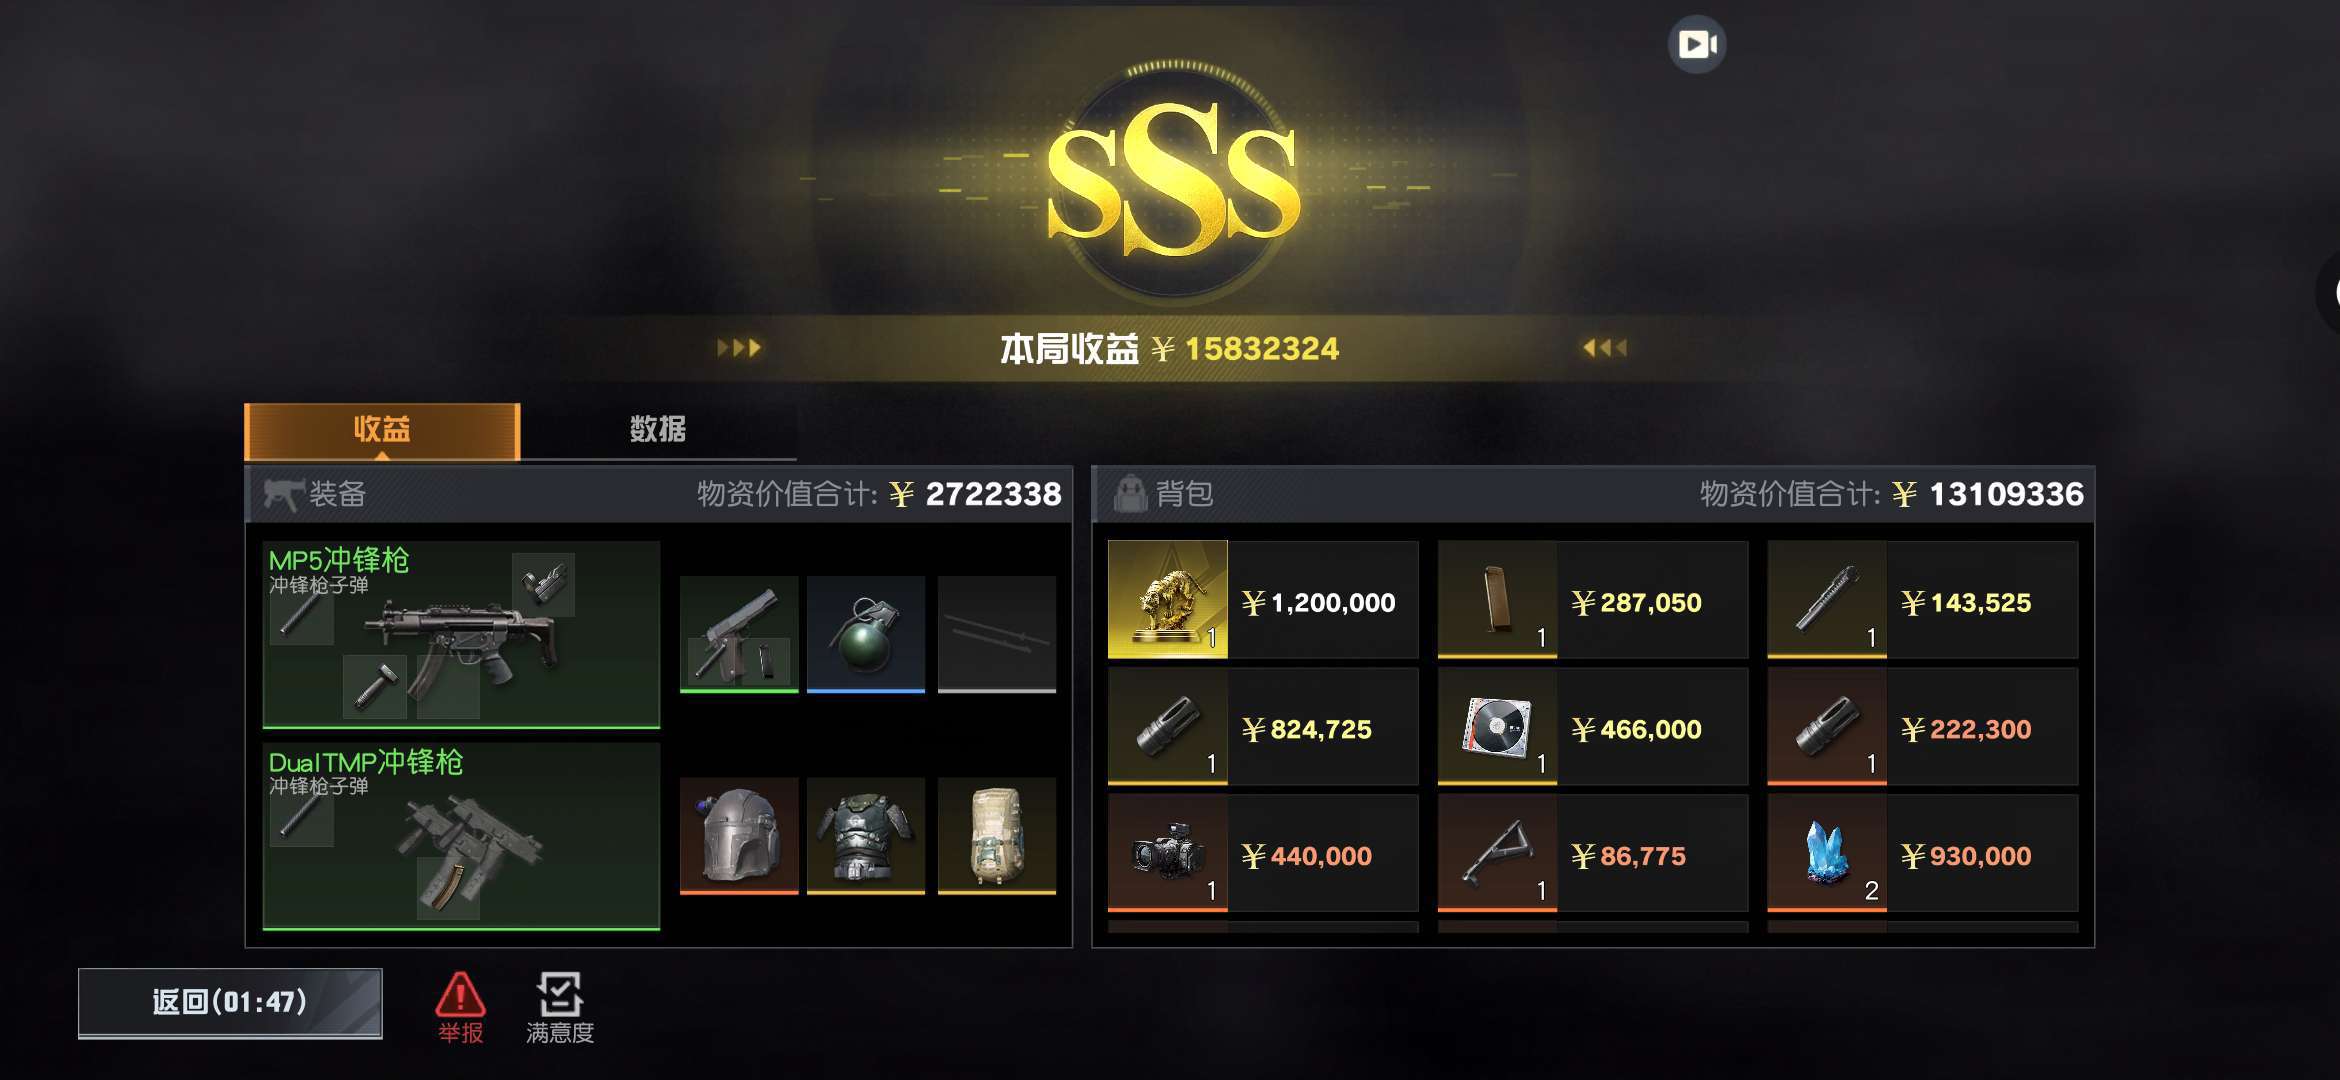The image size is (2340, 1080).
Task: Select the muzzle attachment worth ¥824,725
Action: click(1262, 726)
